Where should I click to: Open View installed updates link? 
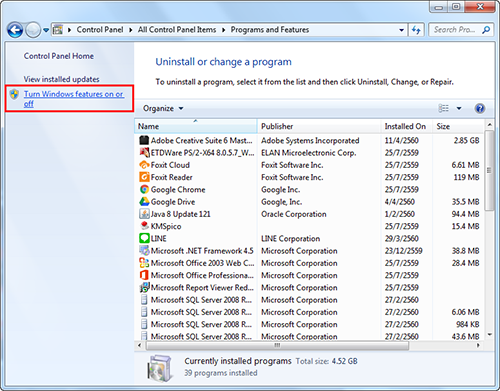click(x=62, y=79)
